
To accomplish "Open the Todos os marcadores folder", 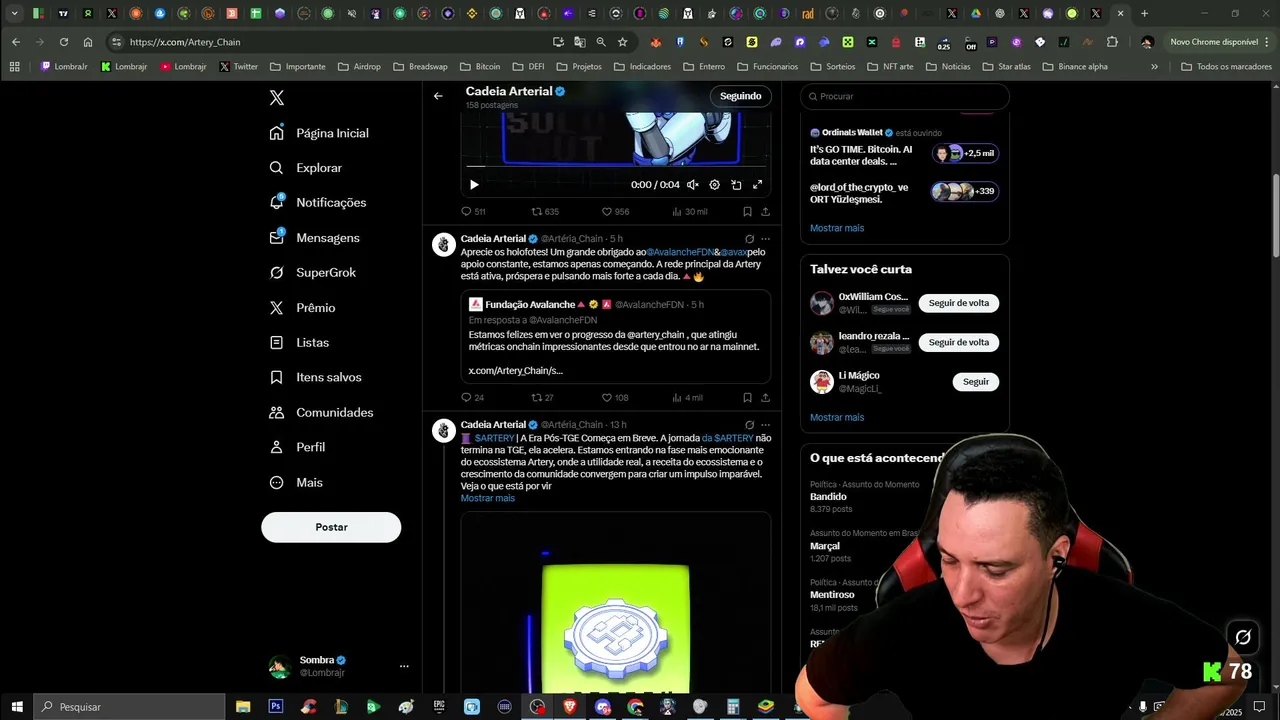I will pyautogui.click(x=1226, y=67).
